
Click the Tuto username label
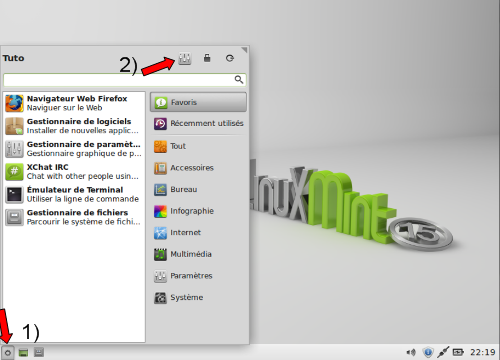13,58
